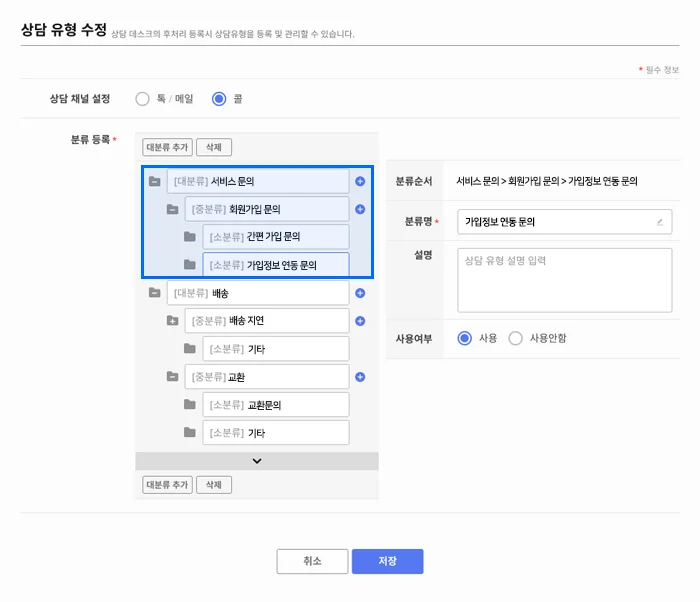Select the [대분류] 서비스 문의 row
The image size is (700, 602).
tap(258, 181)
